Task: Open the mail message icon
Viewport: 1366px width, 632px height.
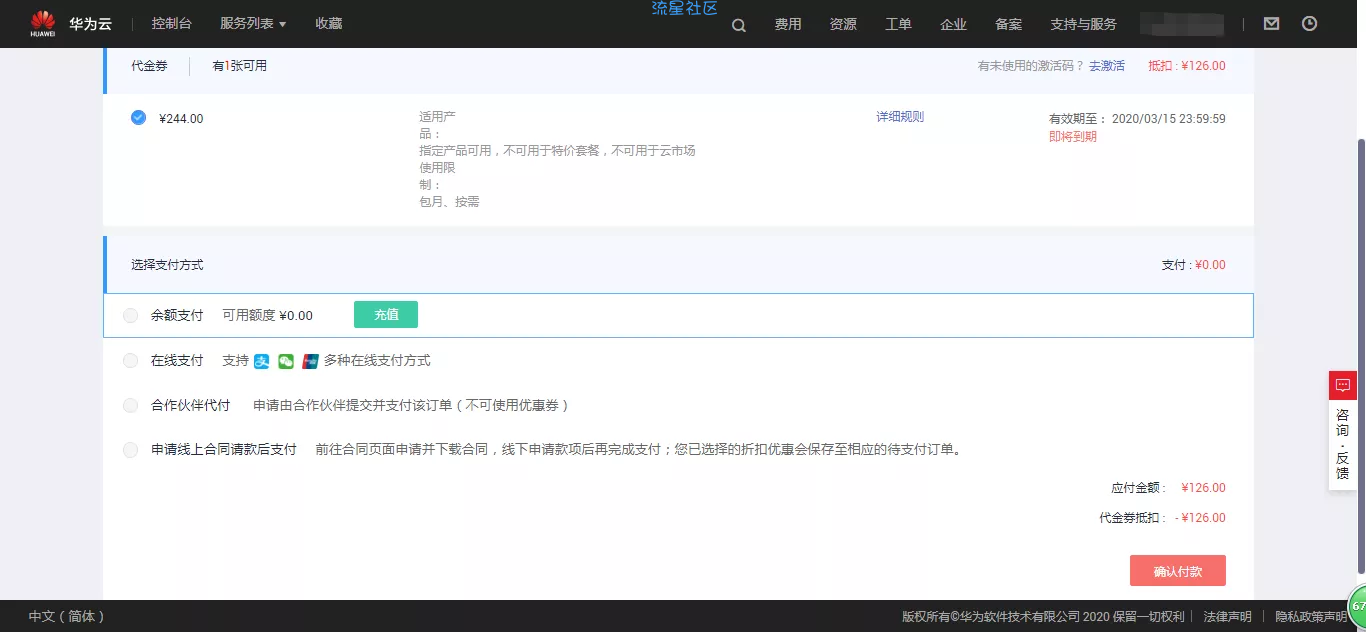Action: [1271, 23]
